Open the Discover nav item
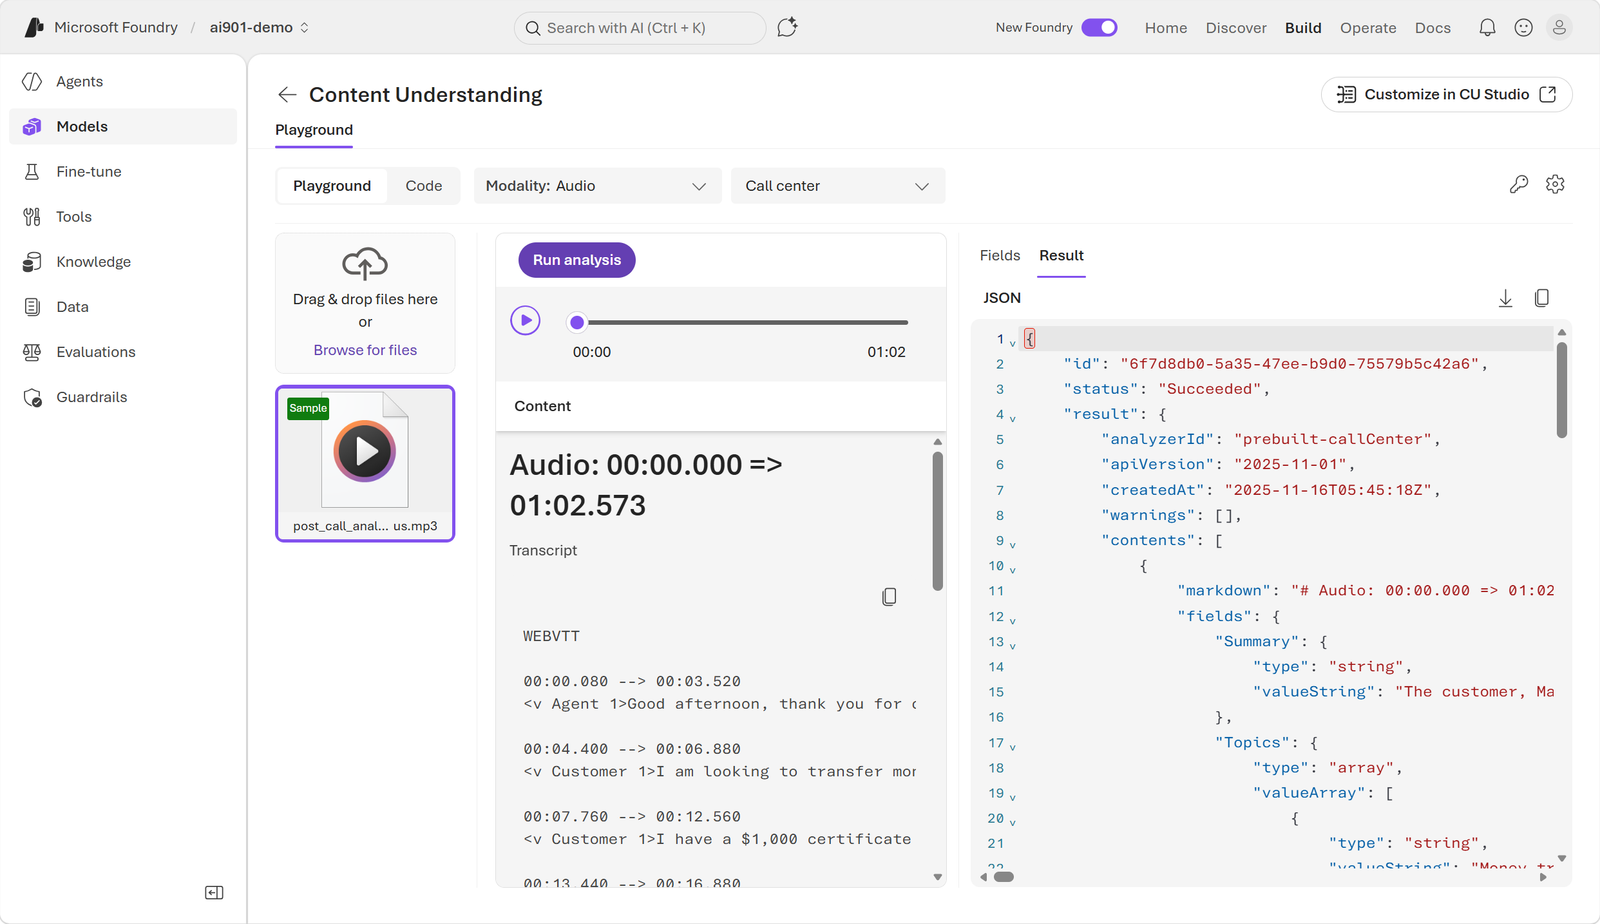1600x924 pixels. coord(1236,28)
